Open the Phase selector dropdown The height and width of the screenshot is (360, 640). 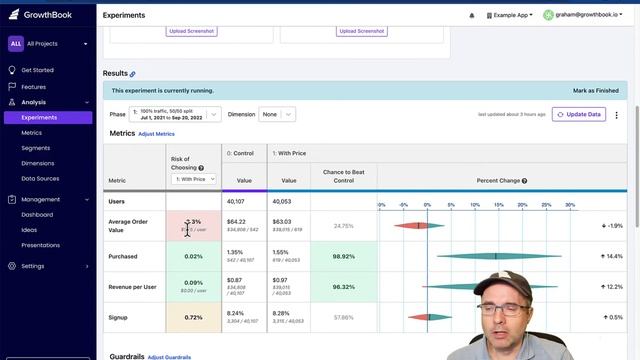[175, 114]
